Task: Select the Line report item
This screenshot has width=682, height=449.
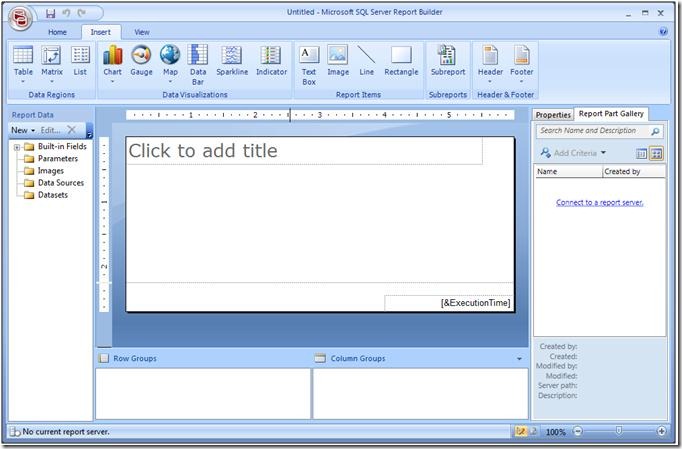Action: pyautogui.click(x=366, y=61)
